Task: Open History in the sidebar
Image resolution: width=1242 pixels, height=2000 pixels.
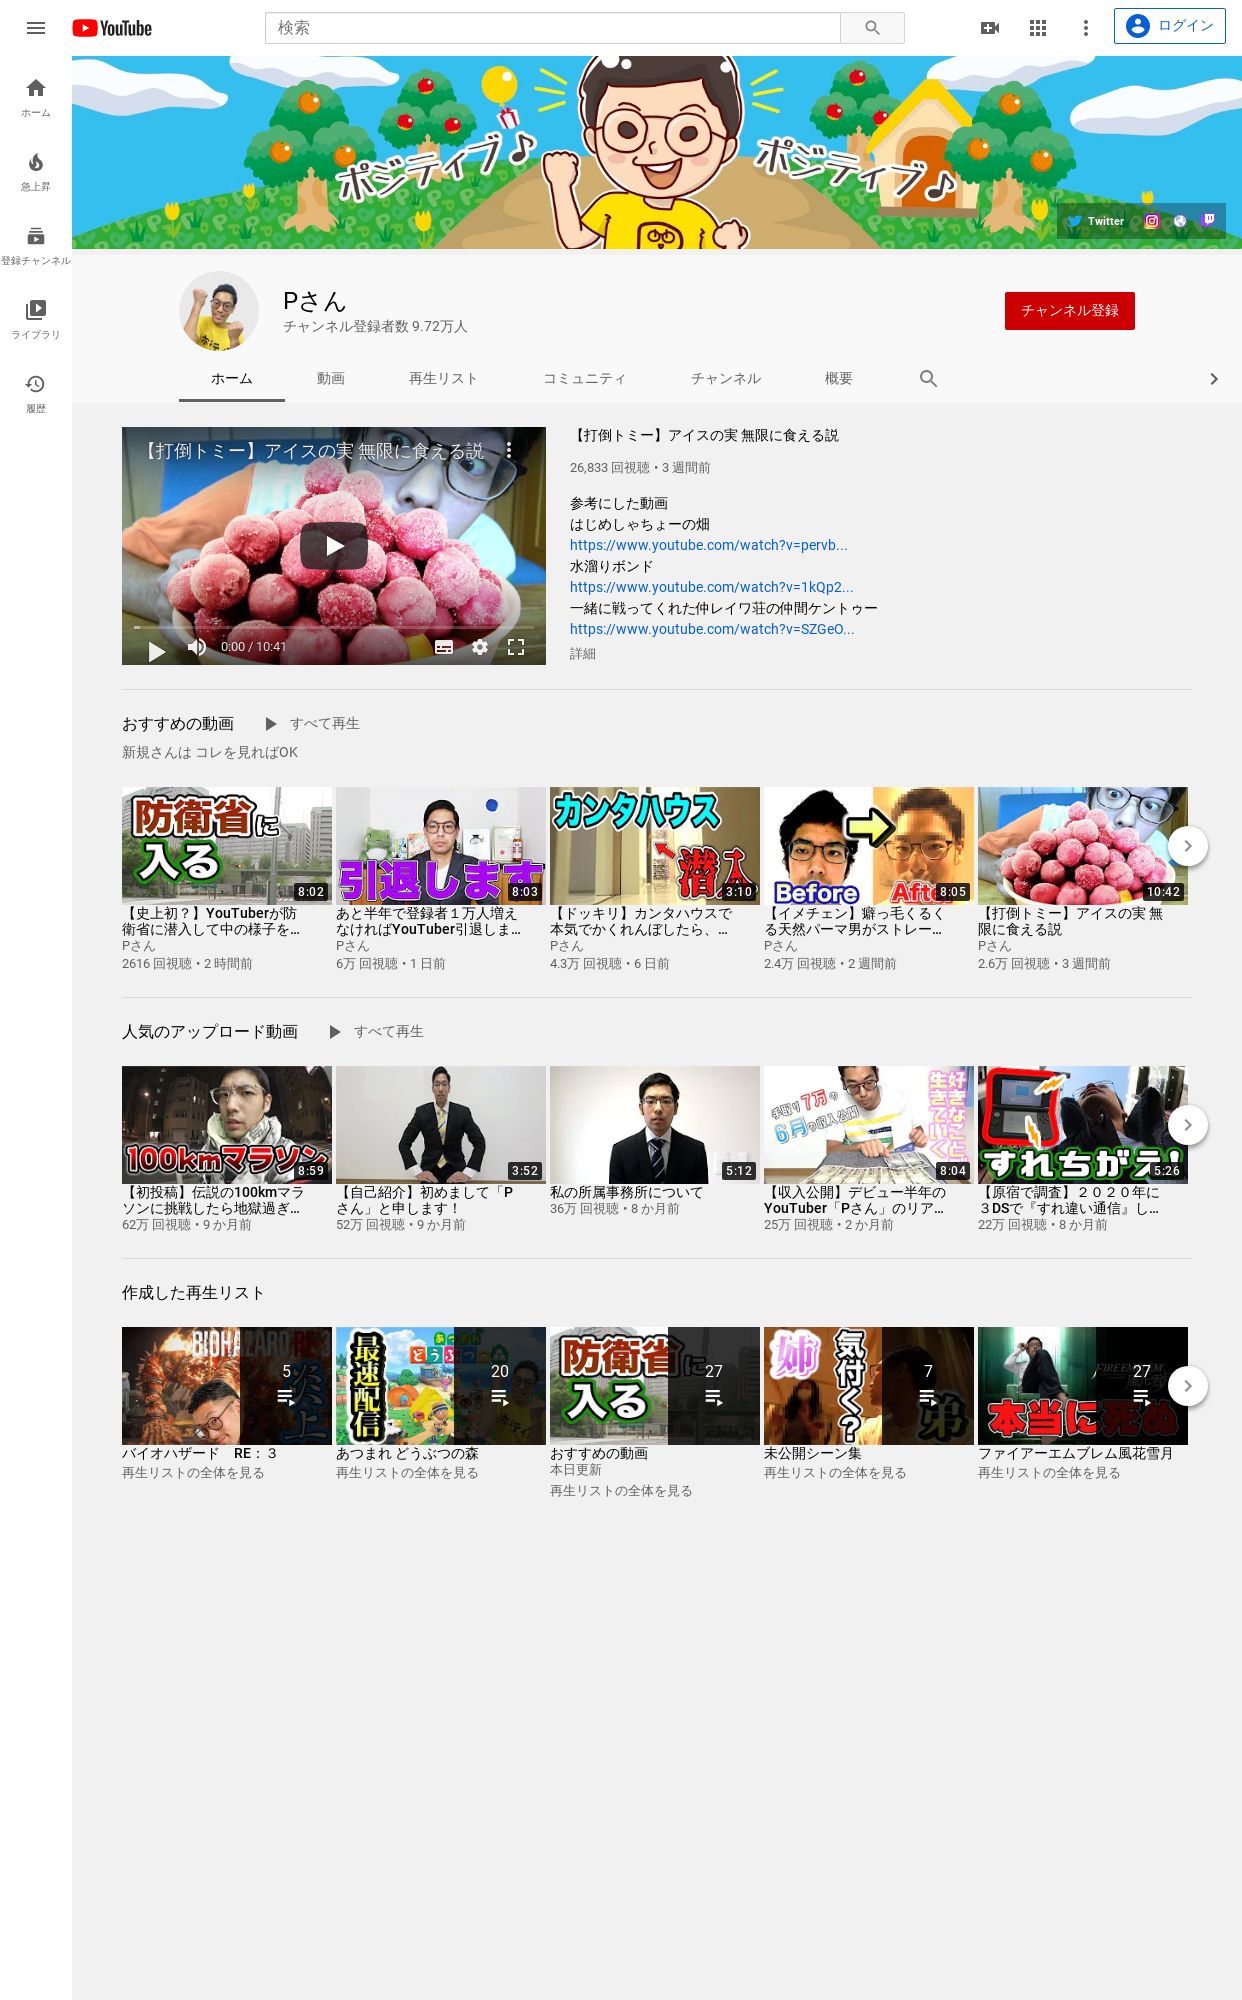Action: pyautogui.click(x=36, y=394)
